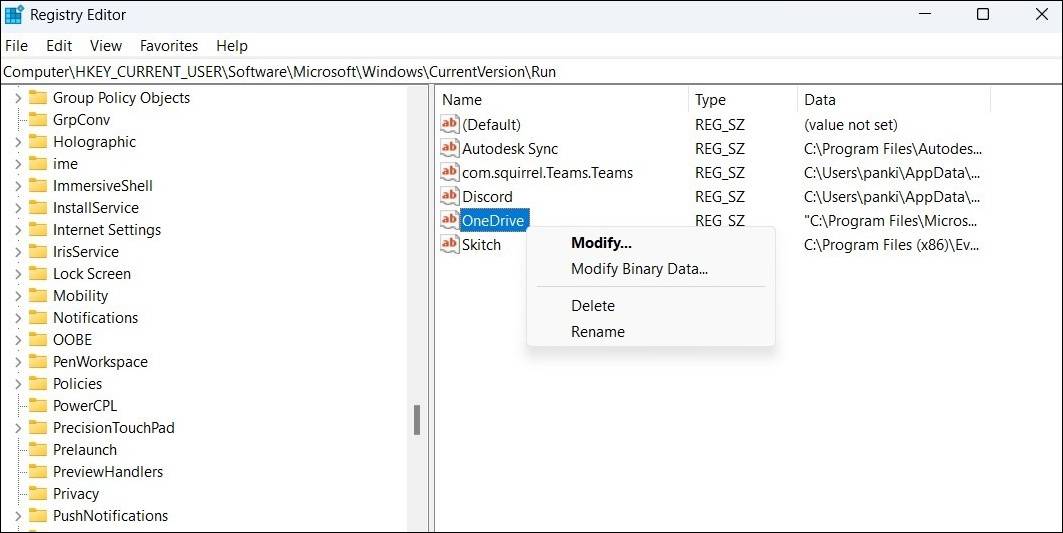Expand the PrecisionTouchPad registry key
Viewport: 1063px width, 533px height.
click(18, 428)
